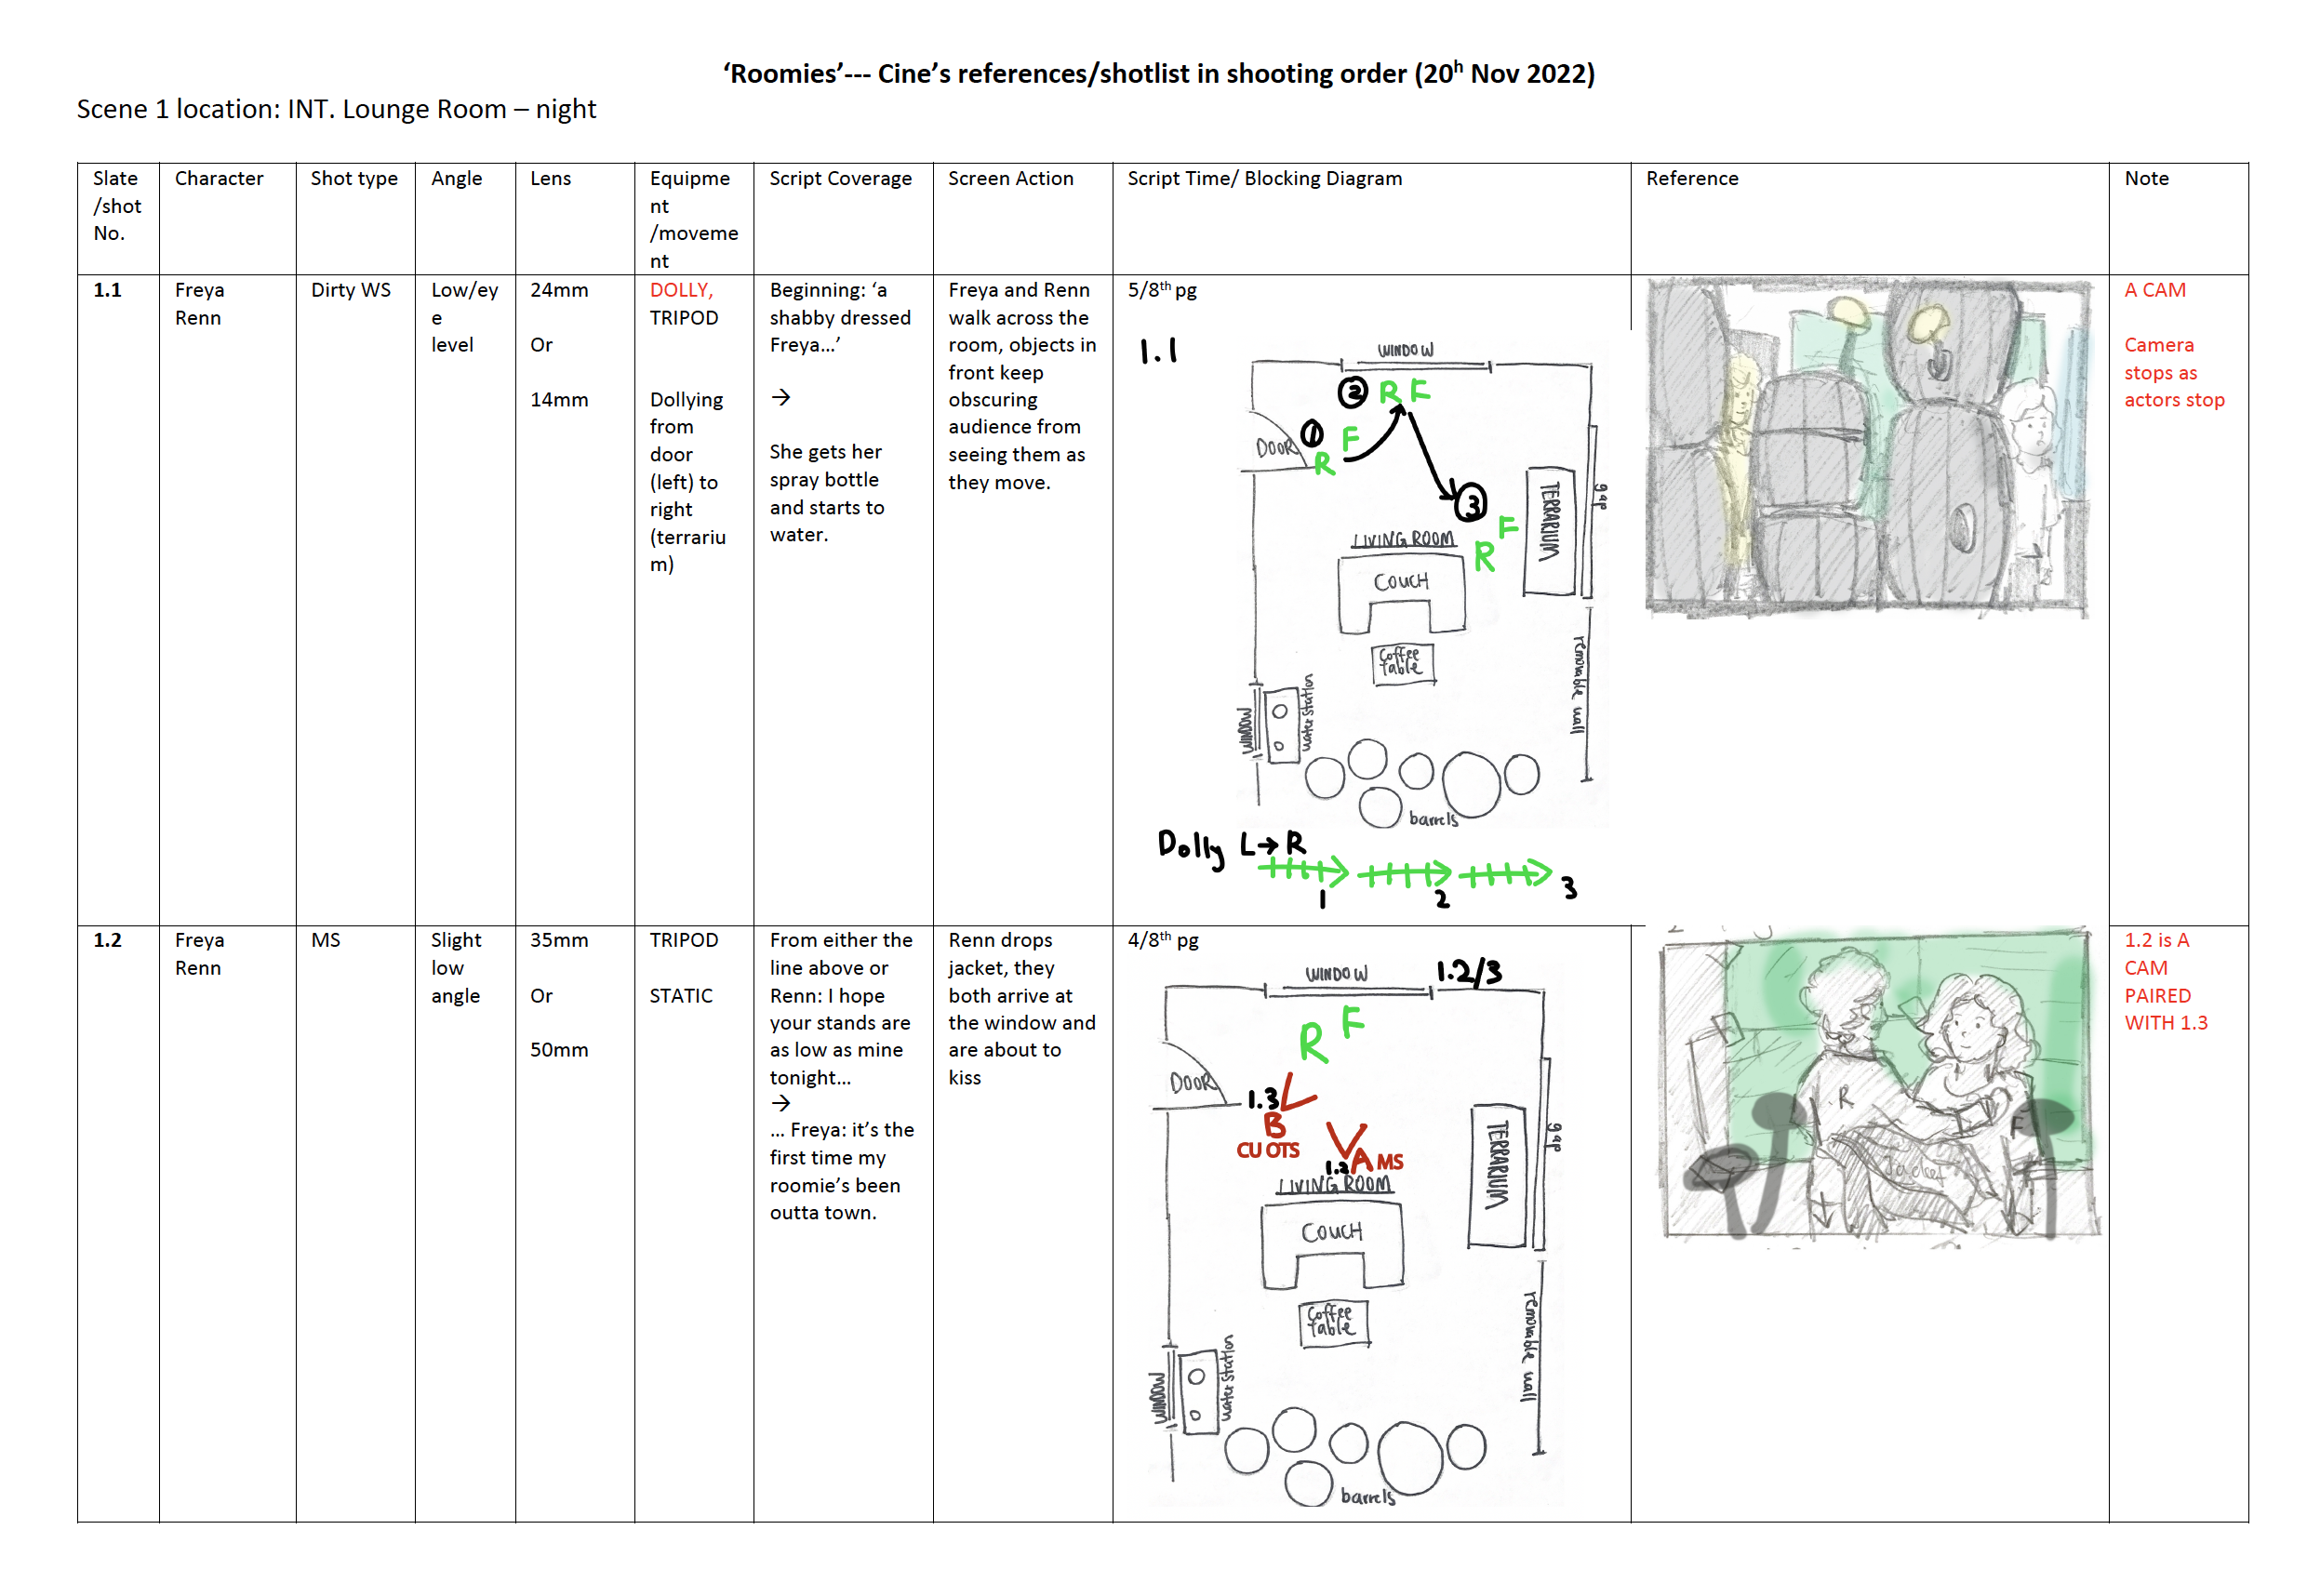Screen dimensions: 2307x1596
Task: Click the arrow symbol in the 1.1 script coverage
Action: [781, 398]
